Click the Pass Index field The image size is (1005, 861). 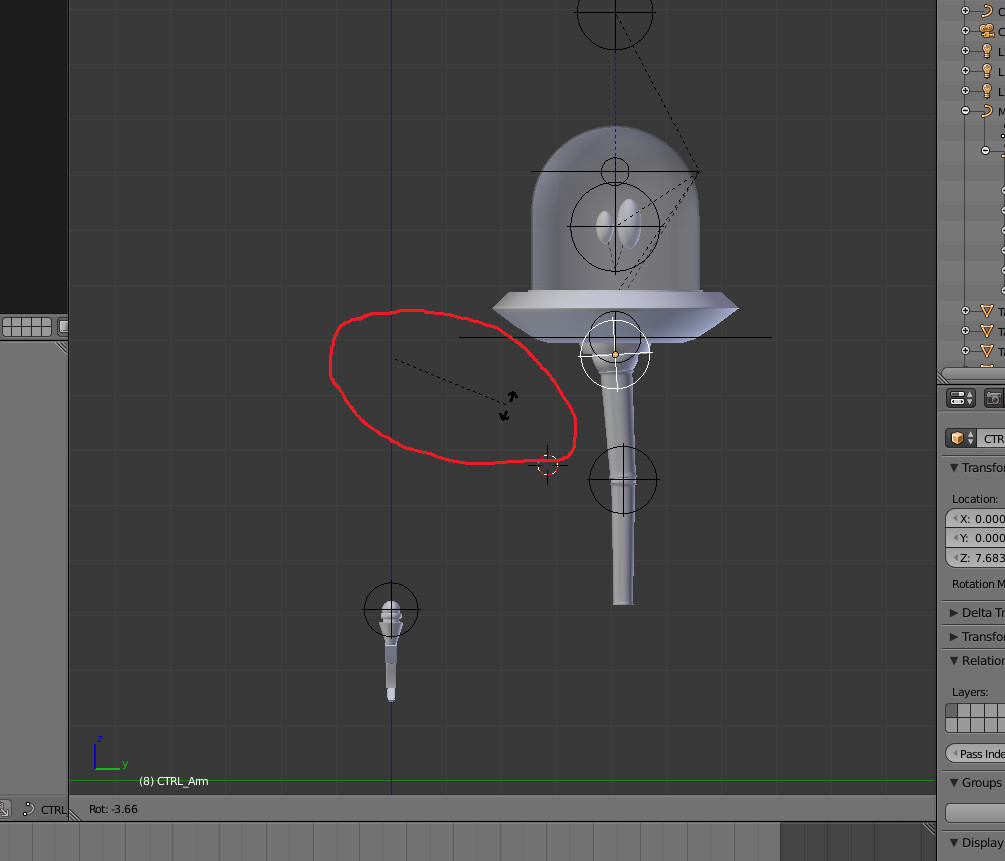(x=975, y=754)
